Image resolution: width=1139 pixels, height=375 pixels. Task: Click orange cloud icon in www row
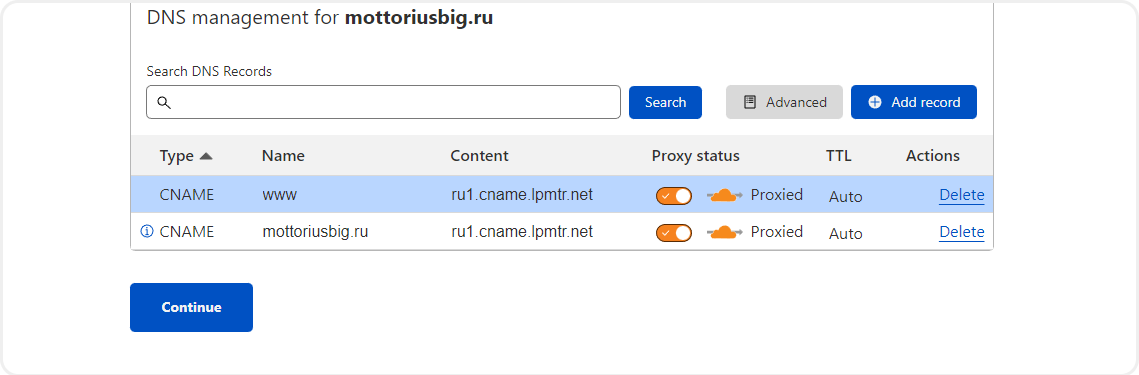pyautogui.click(x=724, y=195)
